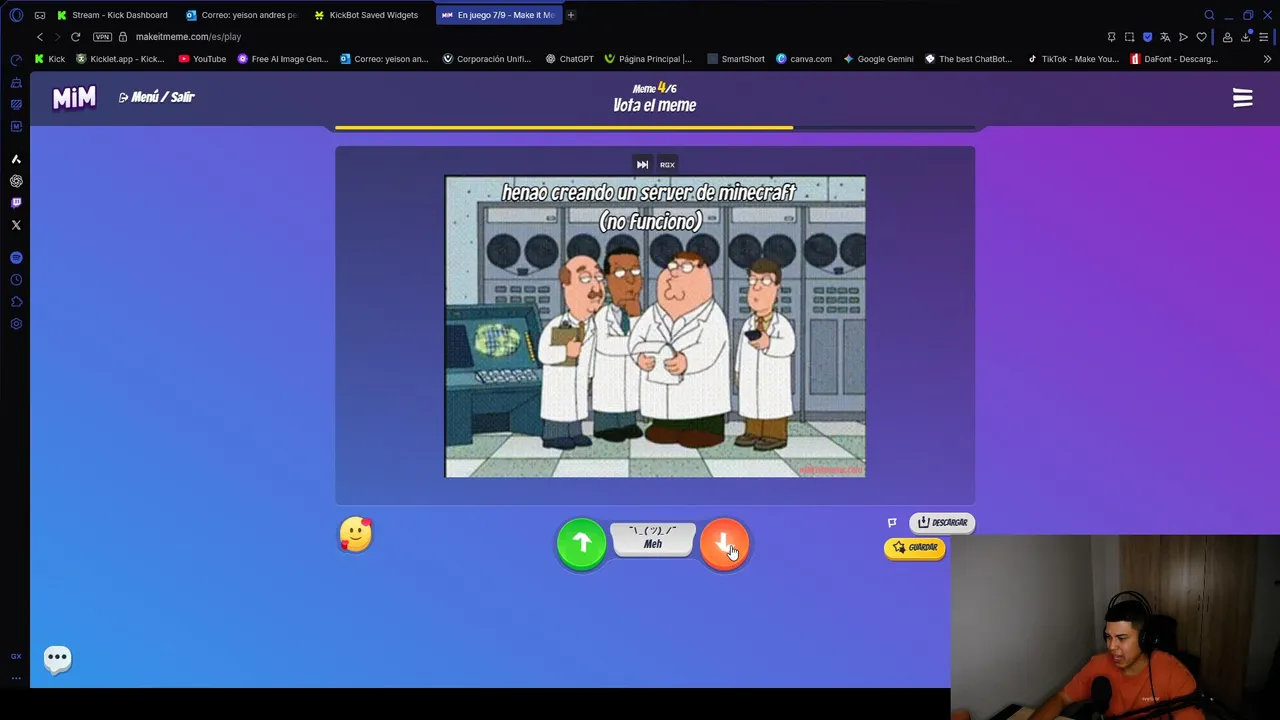Switch to the Correo Outlook tab
Image resolution: width=1280 pixels, height=720 pixels.
point(242,15)
